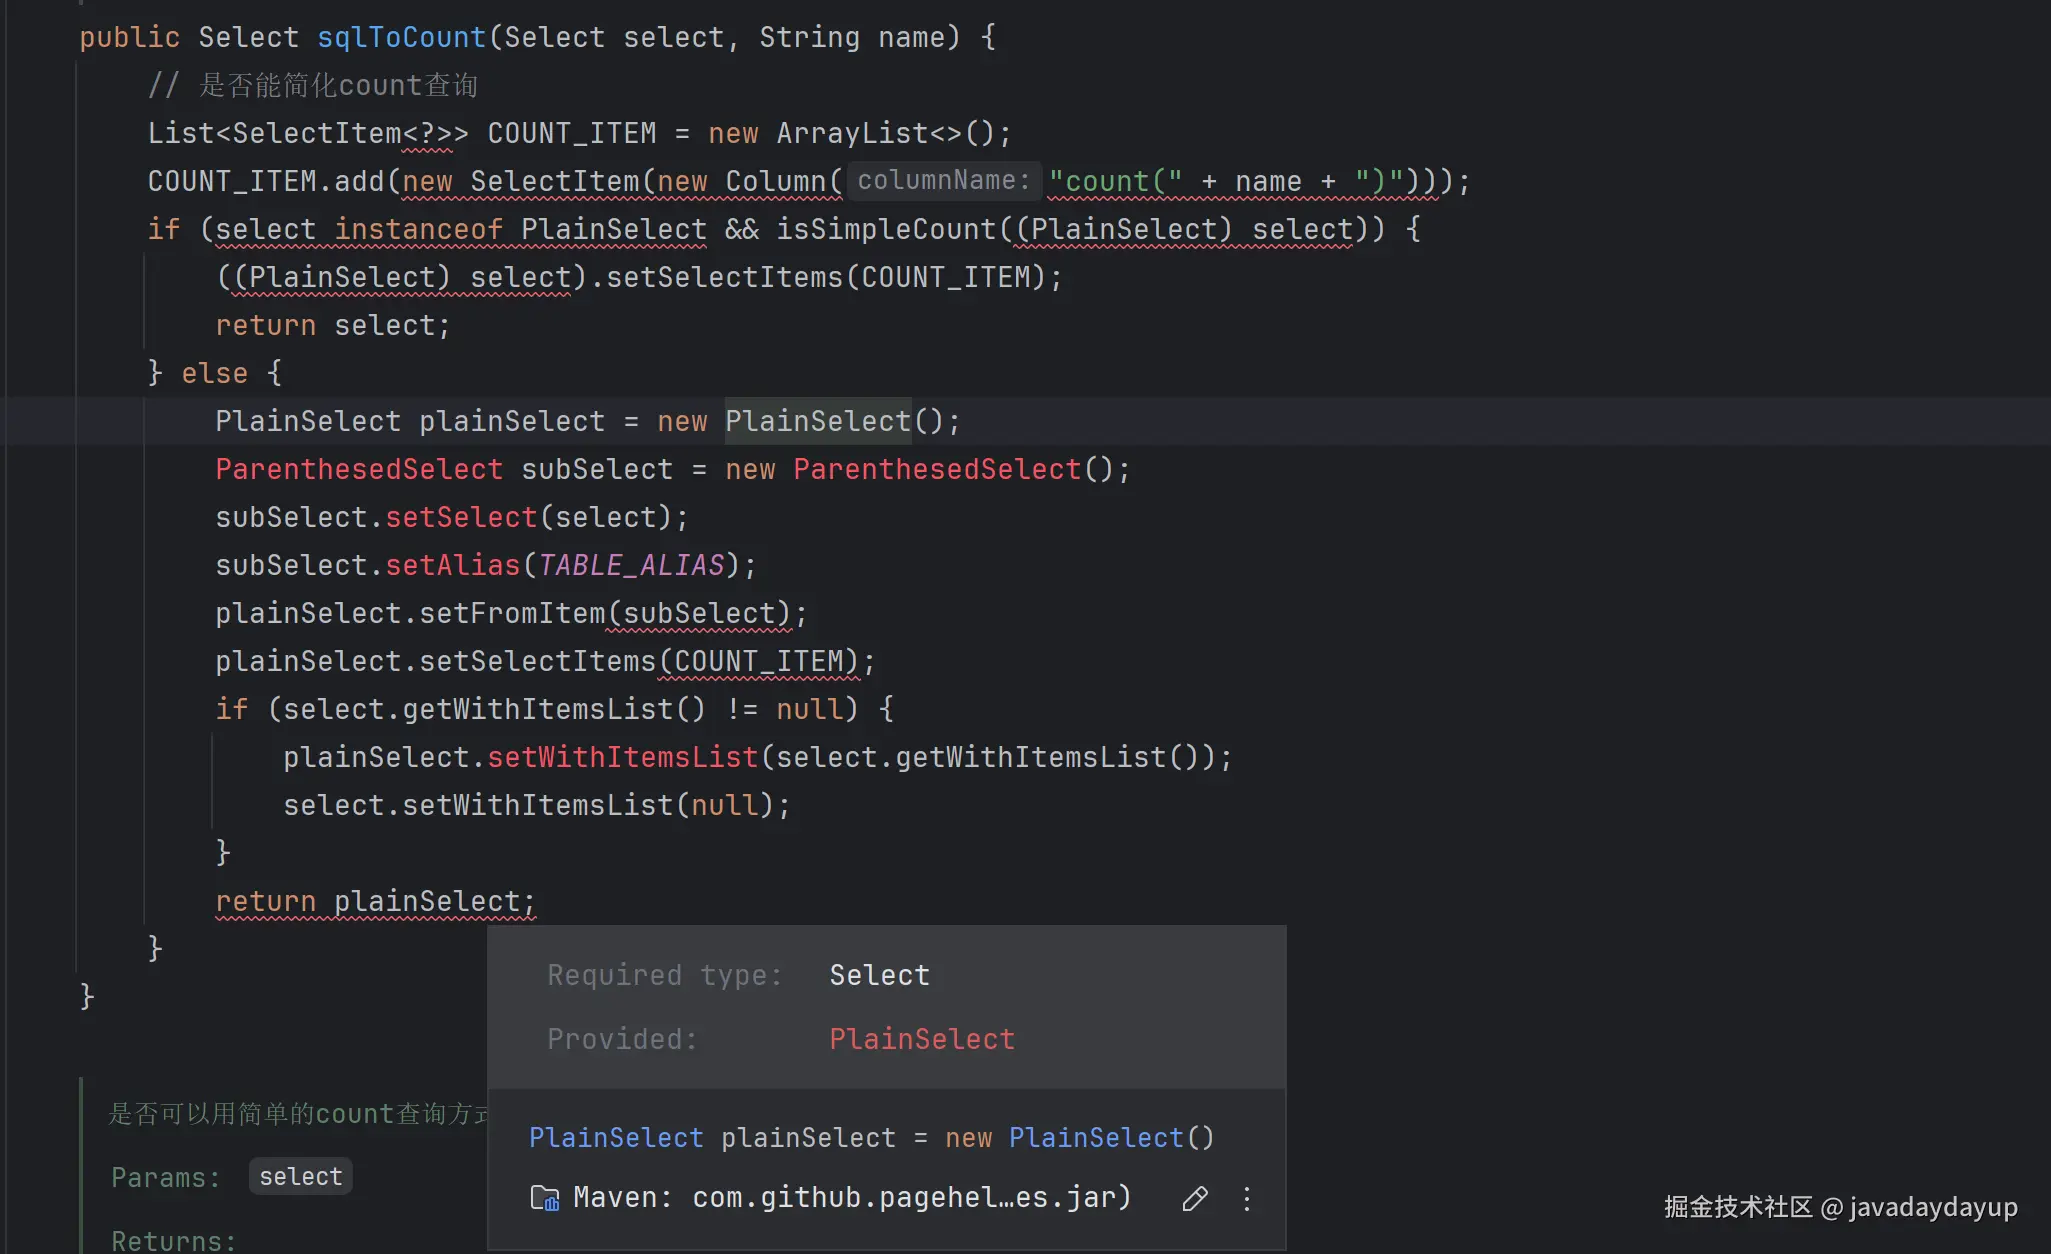Click the select params tag in docs
Image resolution: width=2051 pixels, height=1254 pixels.
tap(301, 1177)
